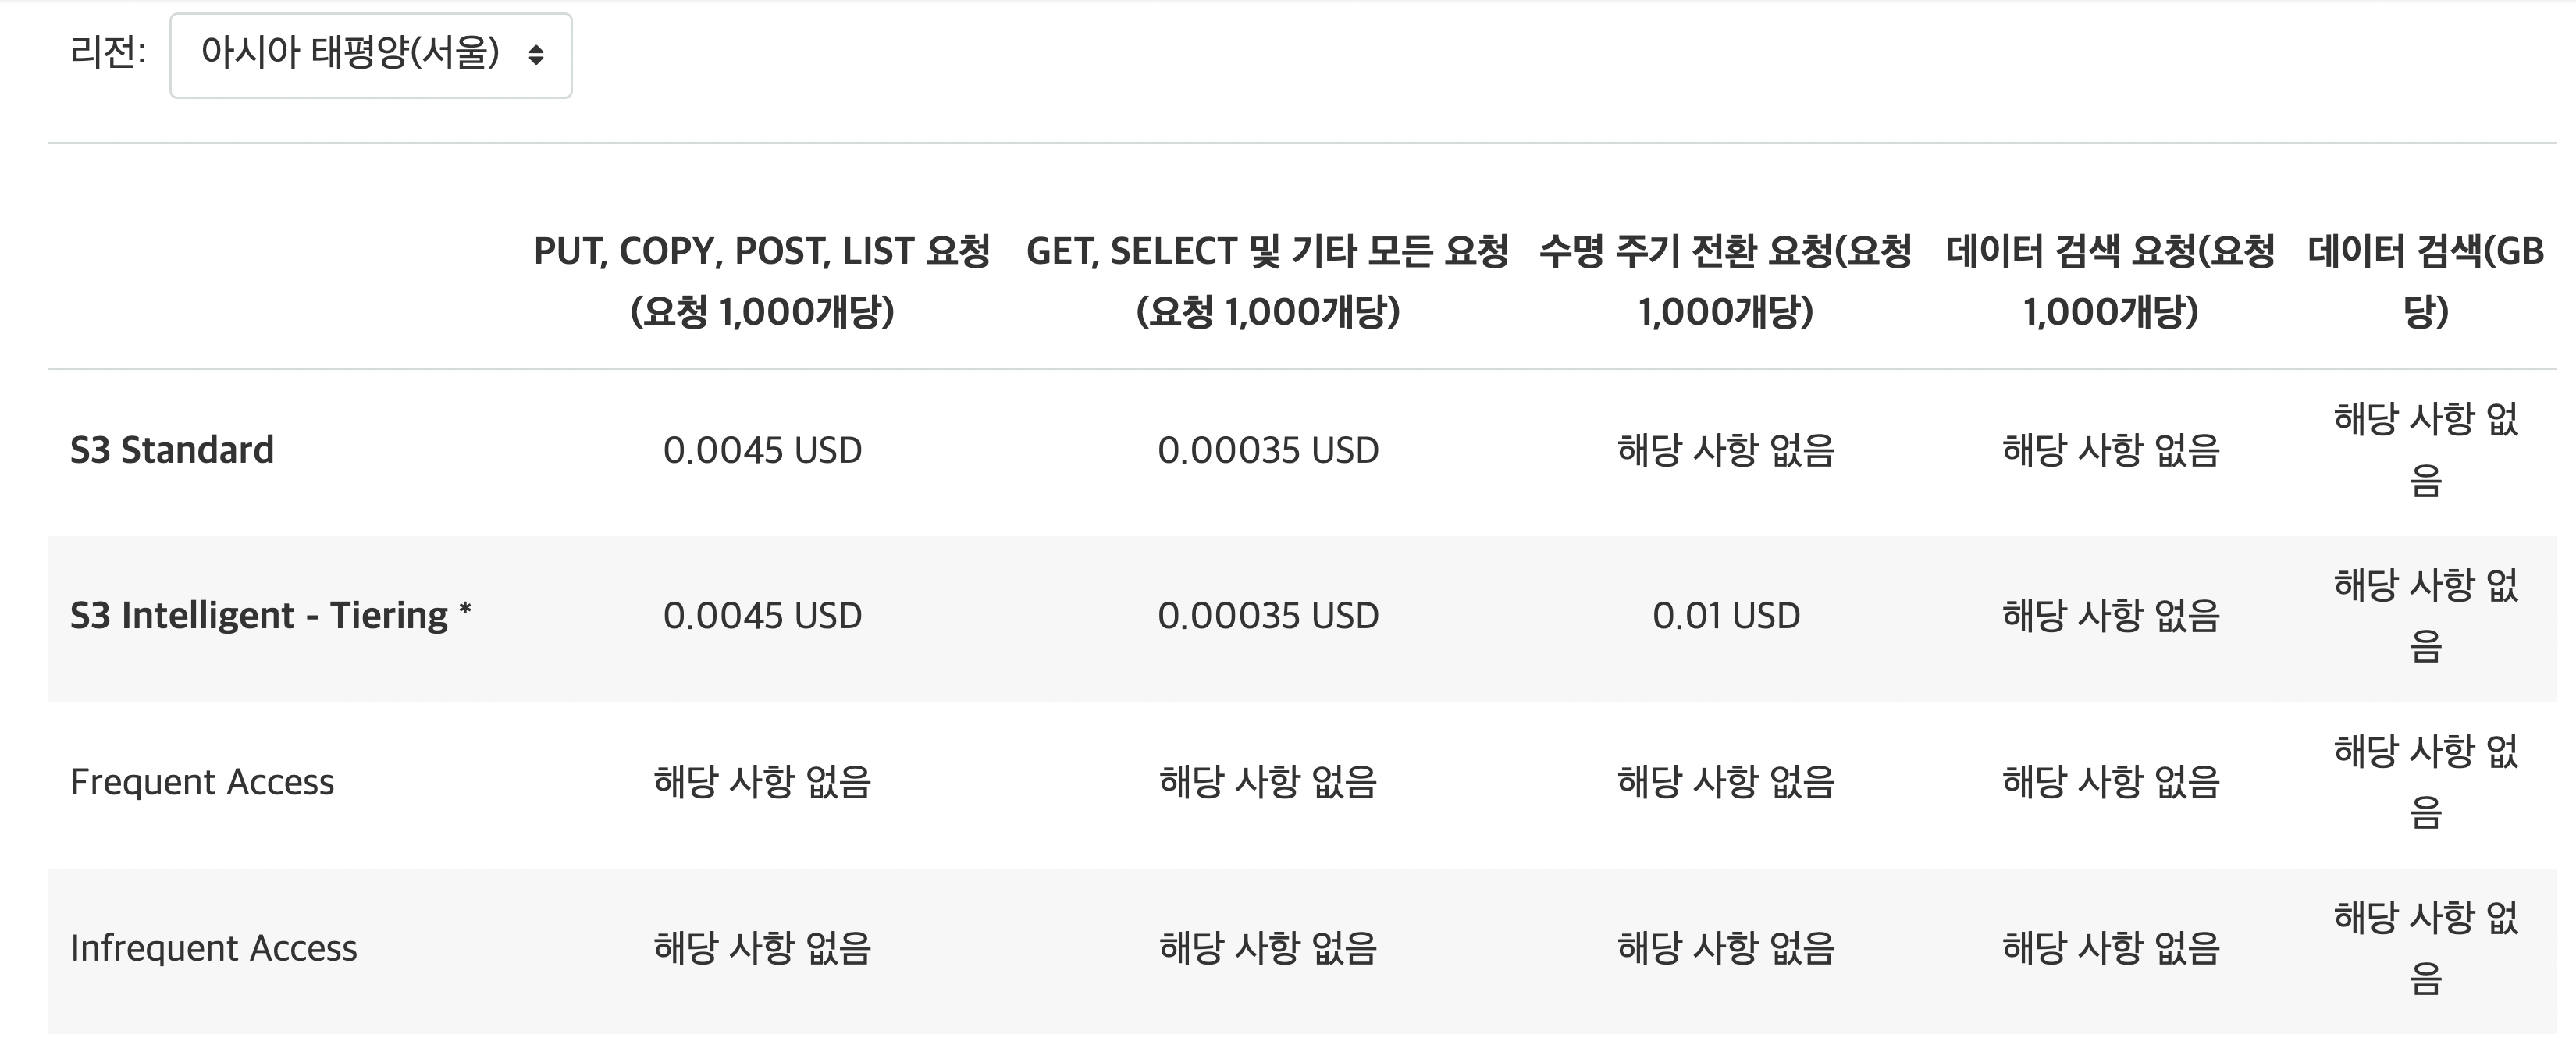The width and height of the screenshot is (2576, 1052).
Task: Click the GET, SELECT 및 기타 모든 요청 header
Action: (1267, 281)
